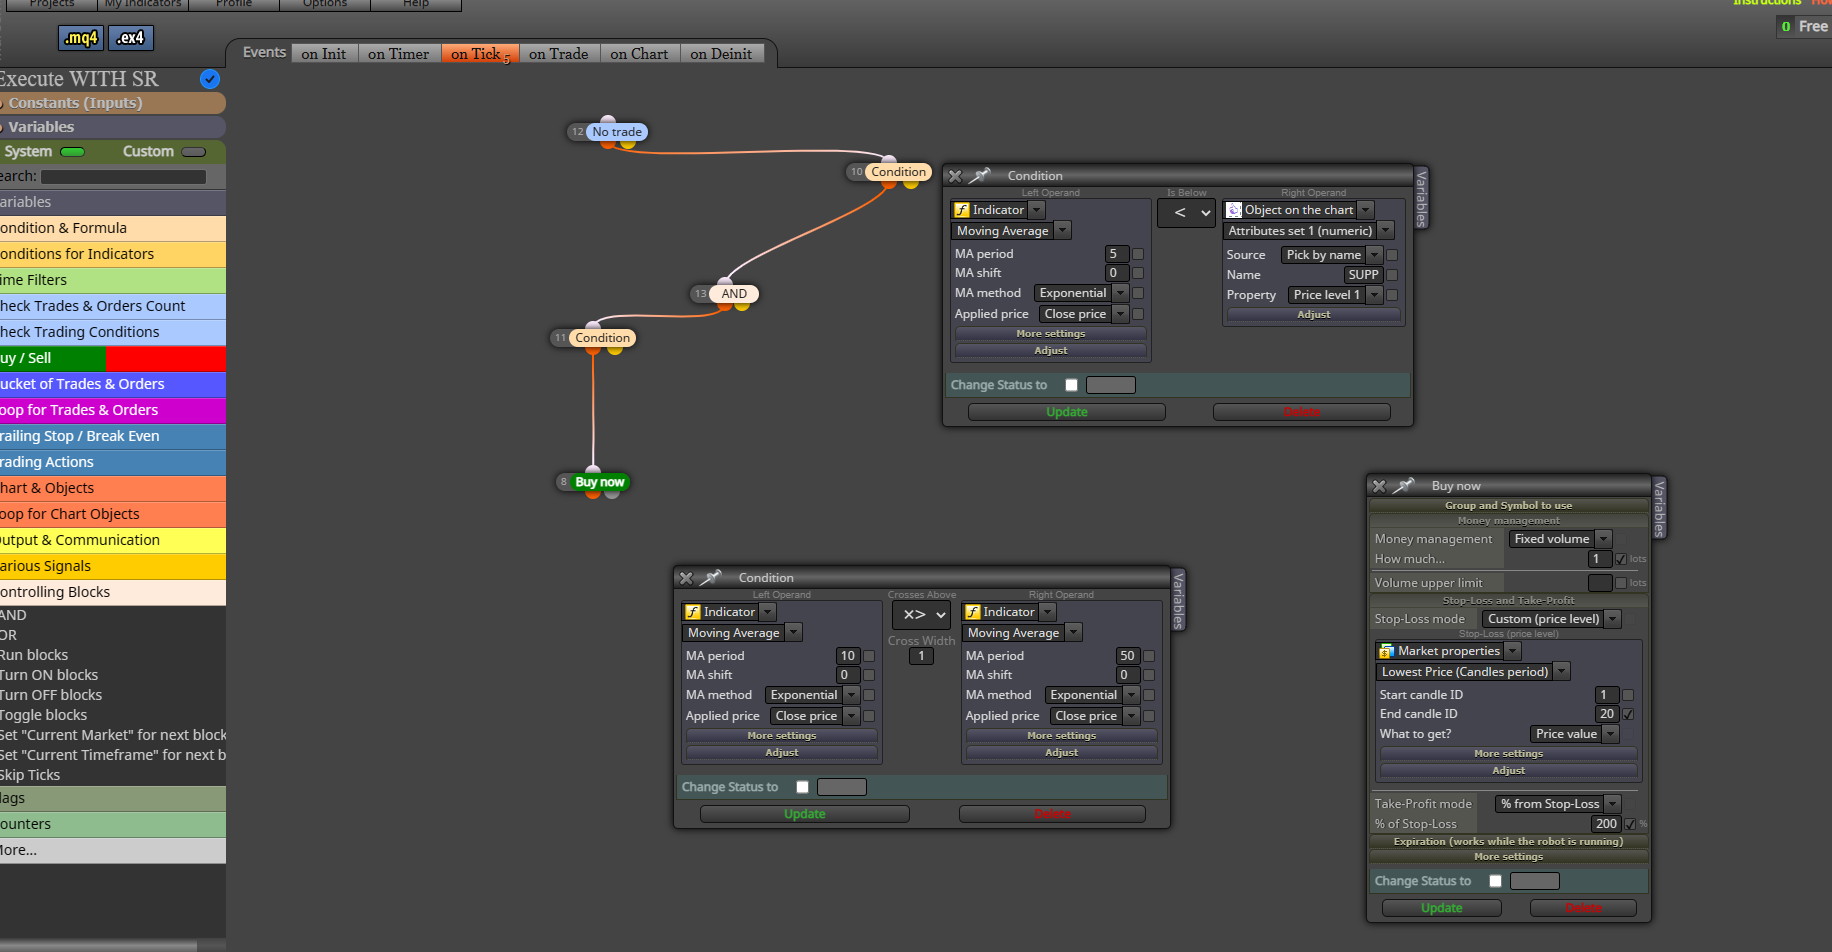Click the pin icon on the upper Condition panel

981,175
